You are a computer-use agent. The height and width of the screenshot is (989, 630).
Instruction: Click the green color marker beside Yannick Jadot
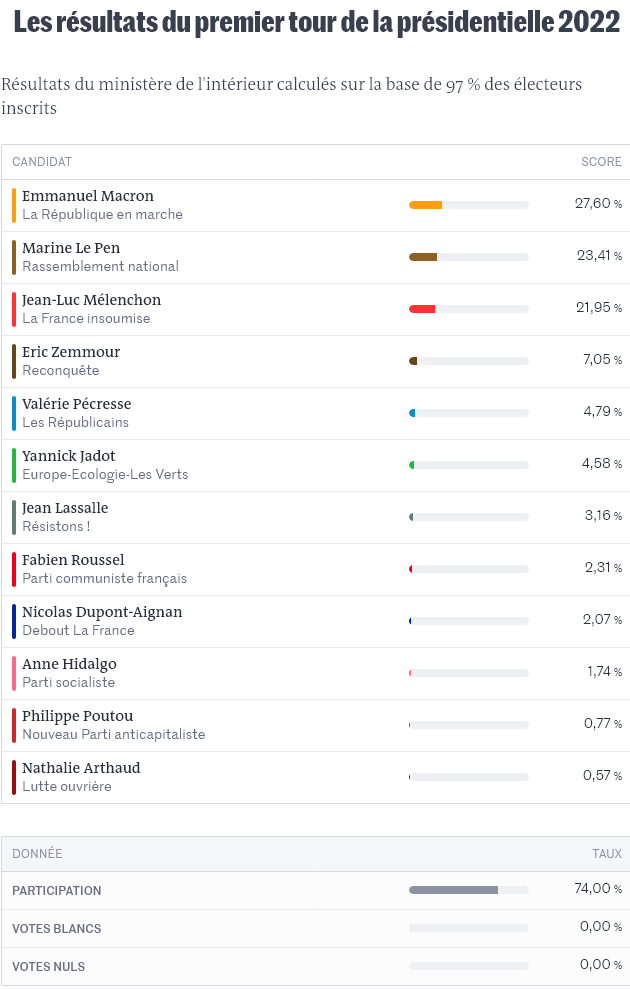click(14, 465)
